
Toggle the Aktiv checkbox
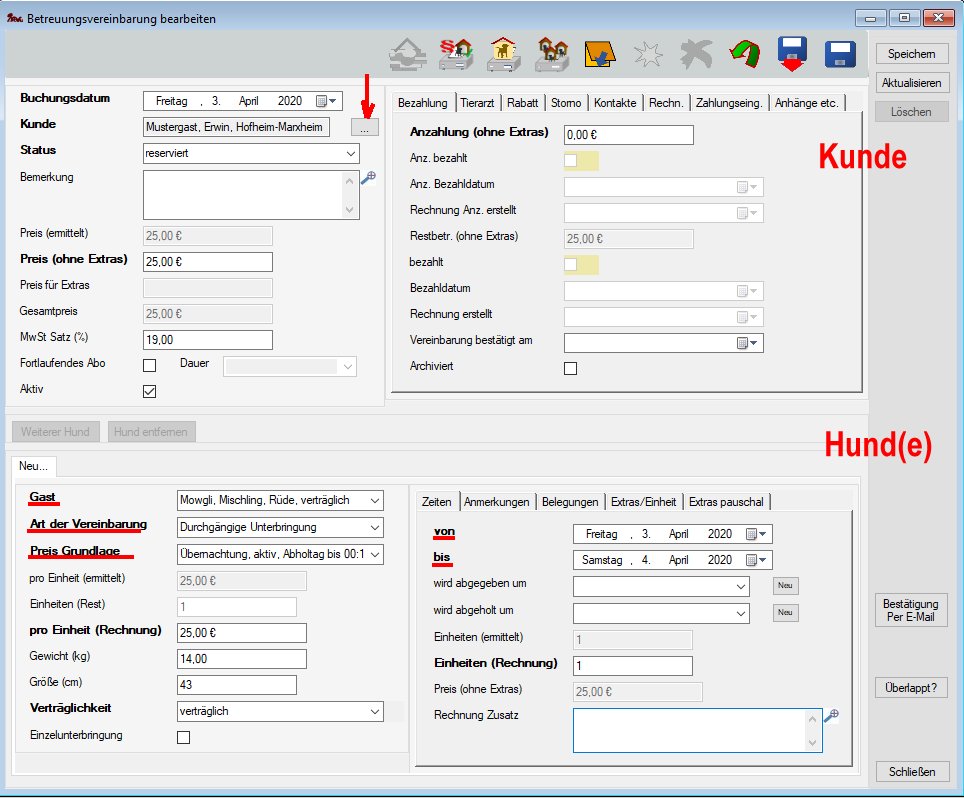point(150,391)
